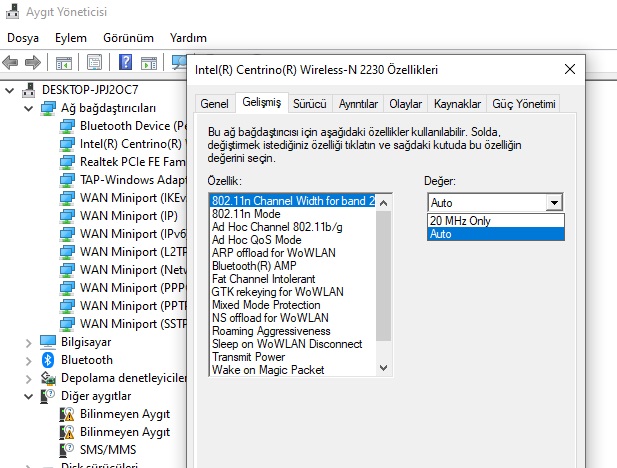Choose '20 MHz Only' from the dropdown list
The width and height of the screenshot is (617, 468).
pyautogui.click(x=495, y=220)
